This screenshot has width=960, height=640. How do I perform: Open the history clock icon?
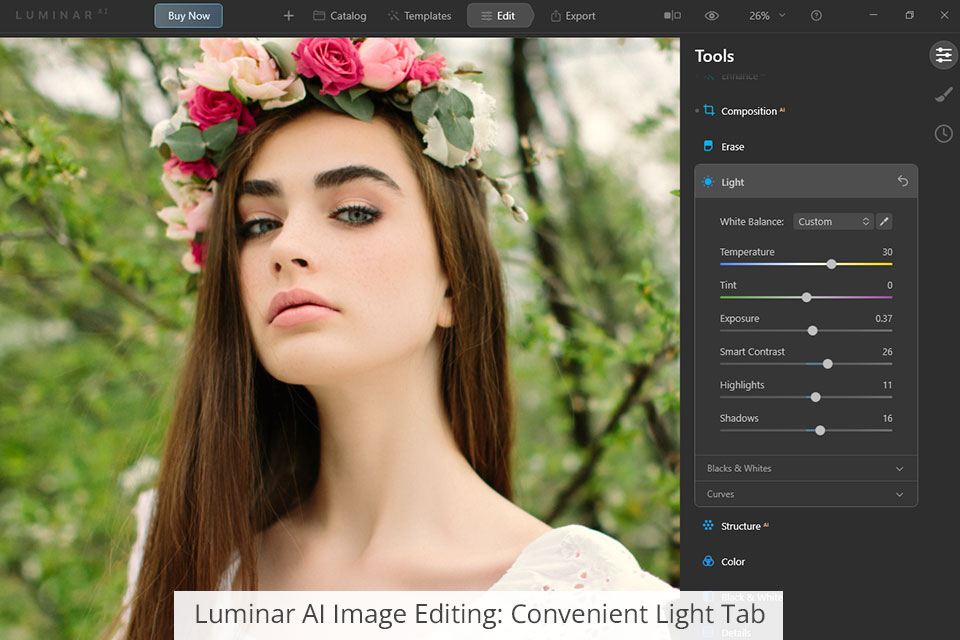click(943, 133)
